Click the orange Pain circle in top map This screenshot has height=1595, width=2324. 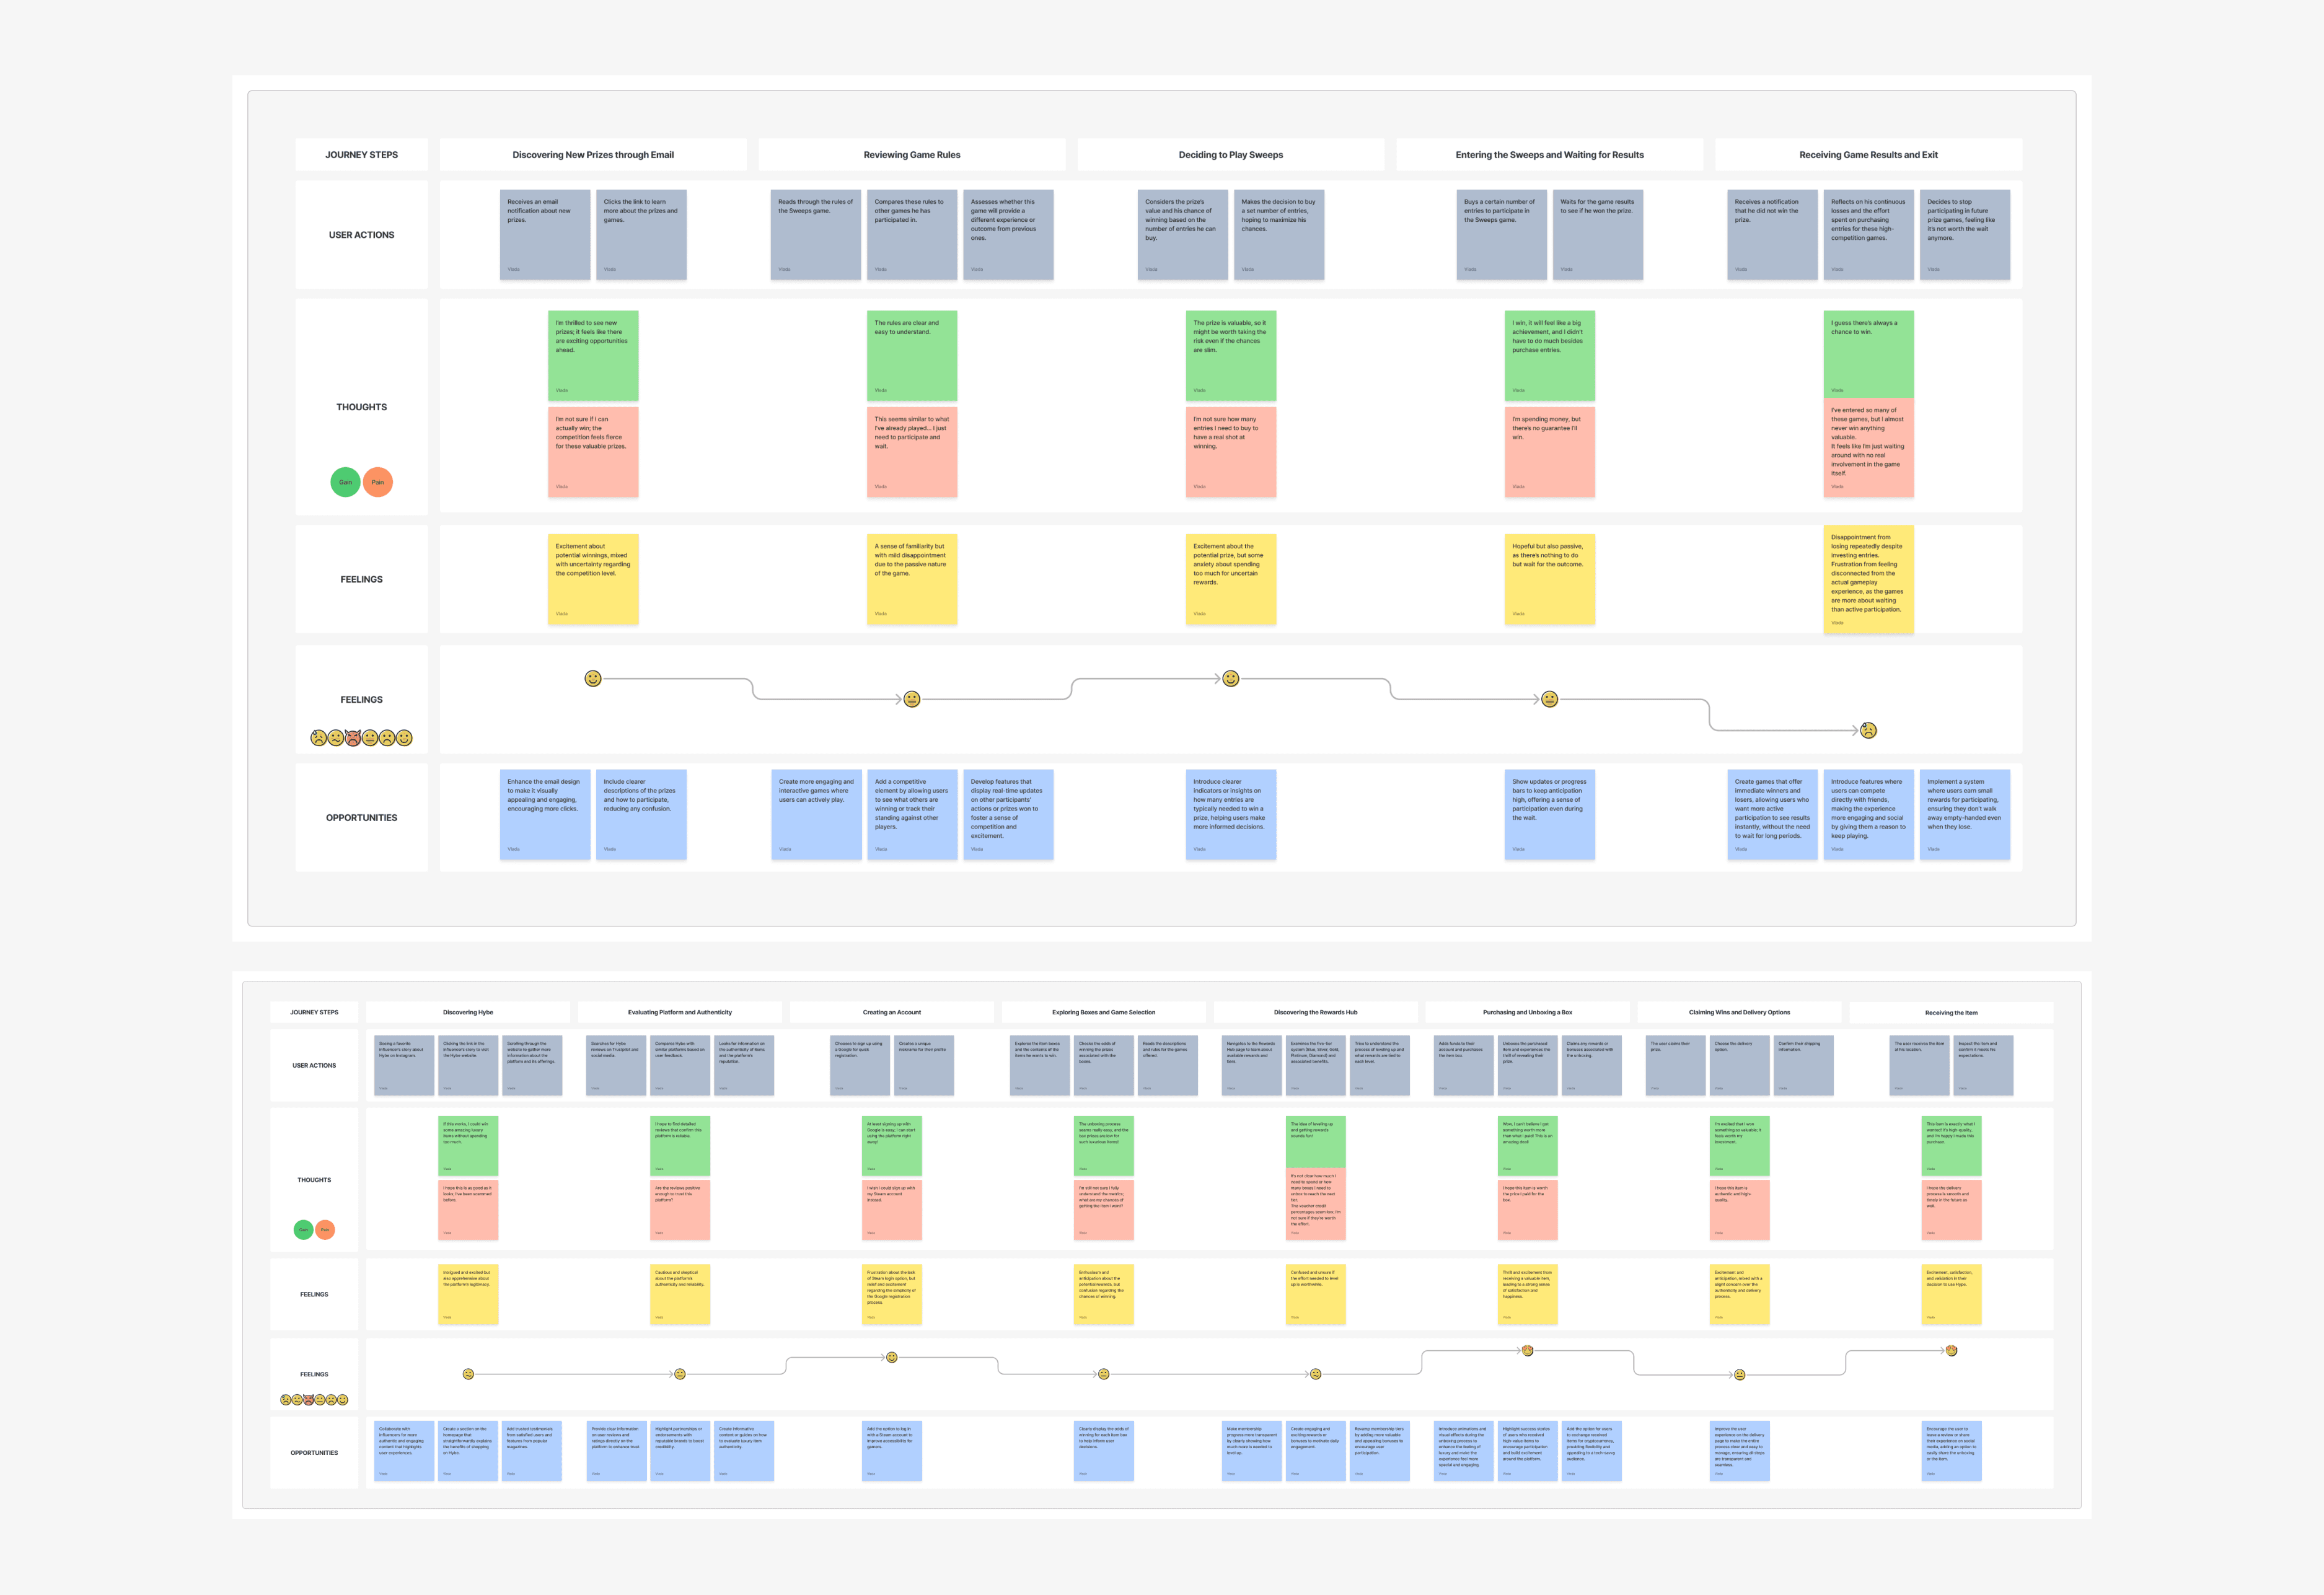tap(378, 482)
